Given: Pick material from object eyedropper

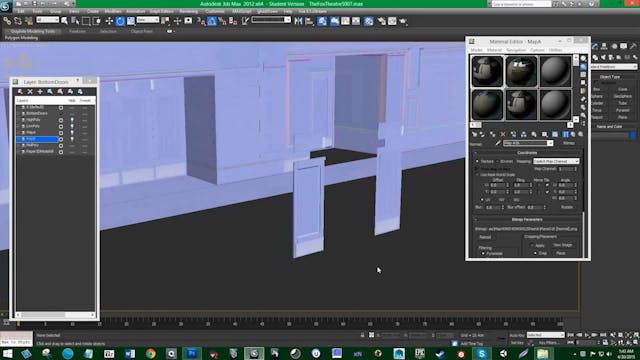Looking at the screenshot, I should click(498, 143).
